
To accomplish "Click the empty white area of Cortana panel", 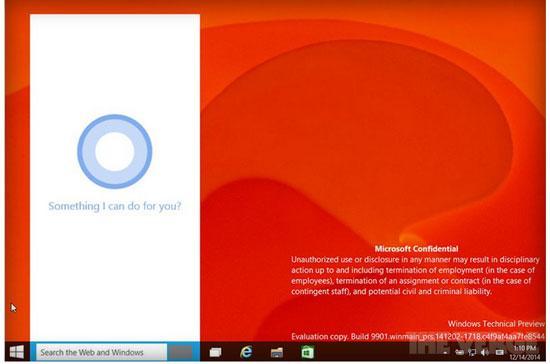I will pyautogui.click(x=115, y=274).
